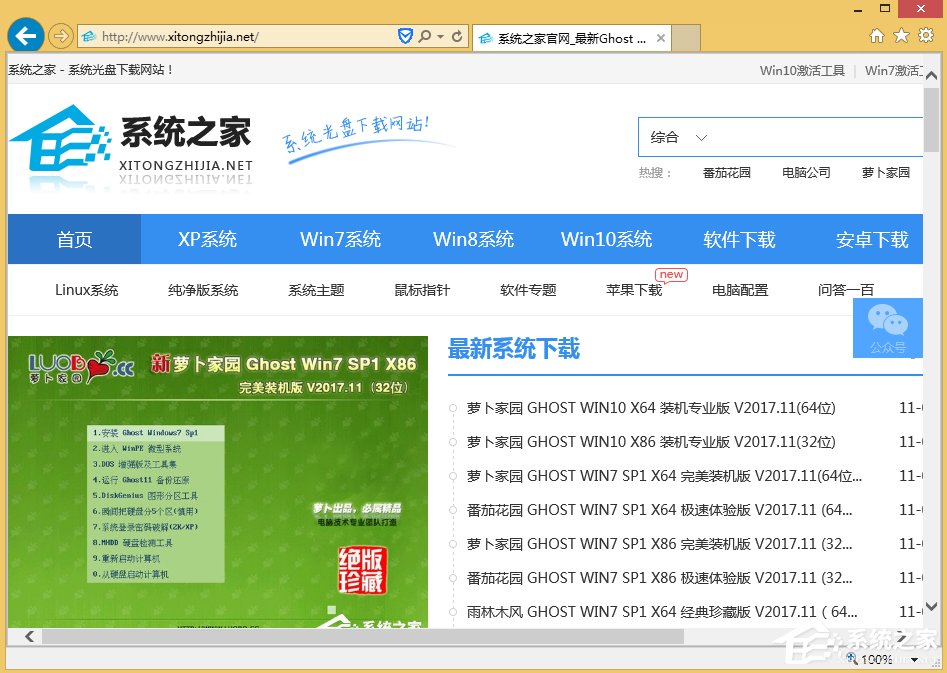Click inside the address bar field
Viewport: 947px width, 673px height.
[230, 35]
